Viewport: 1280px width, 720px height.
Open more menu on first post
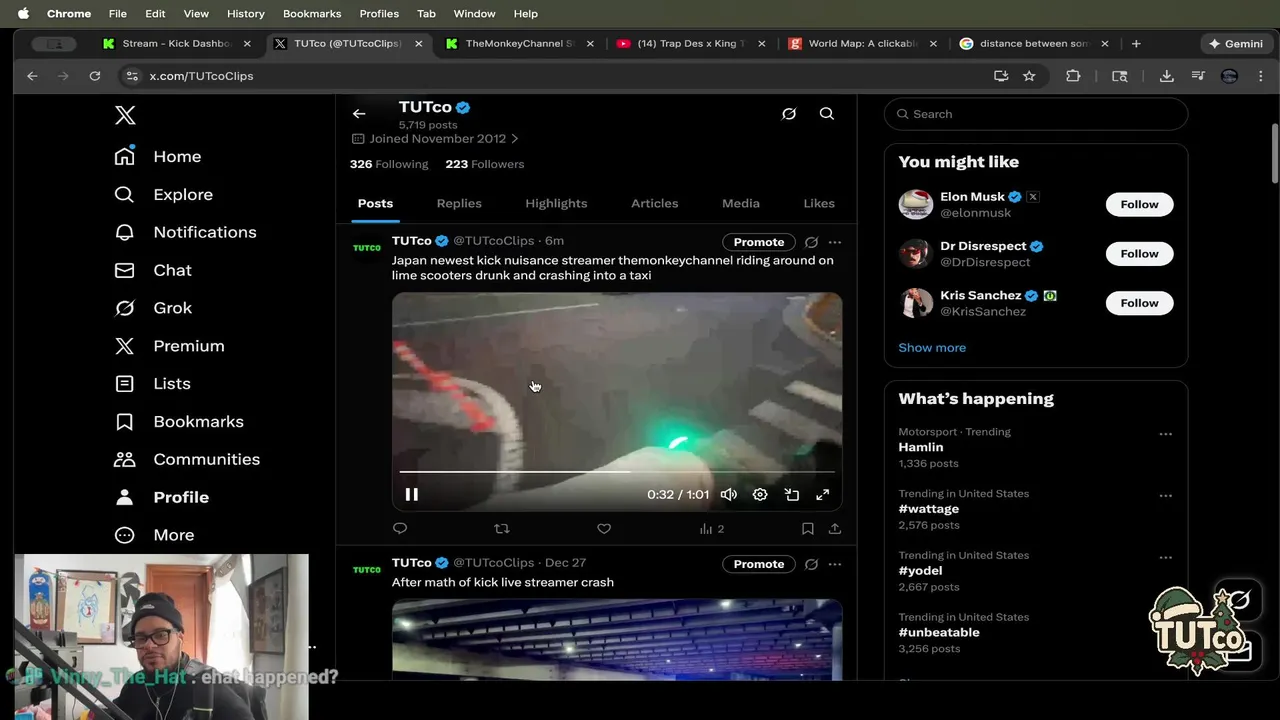[x=835, y=242]
